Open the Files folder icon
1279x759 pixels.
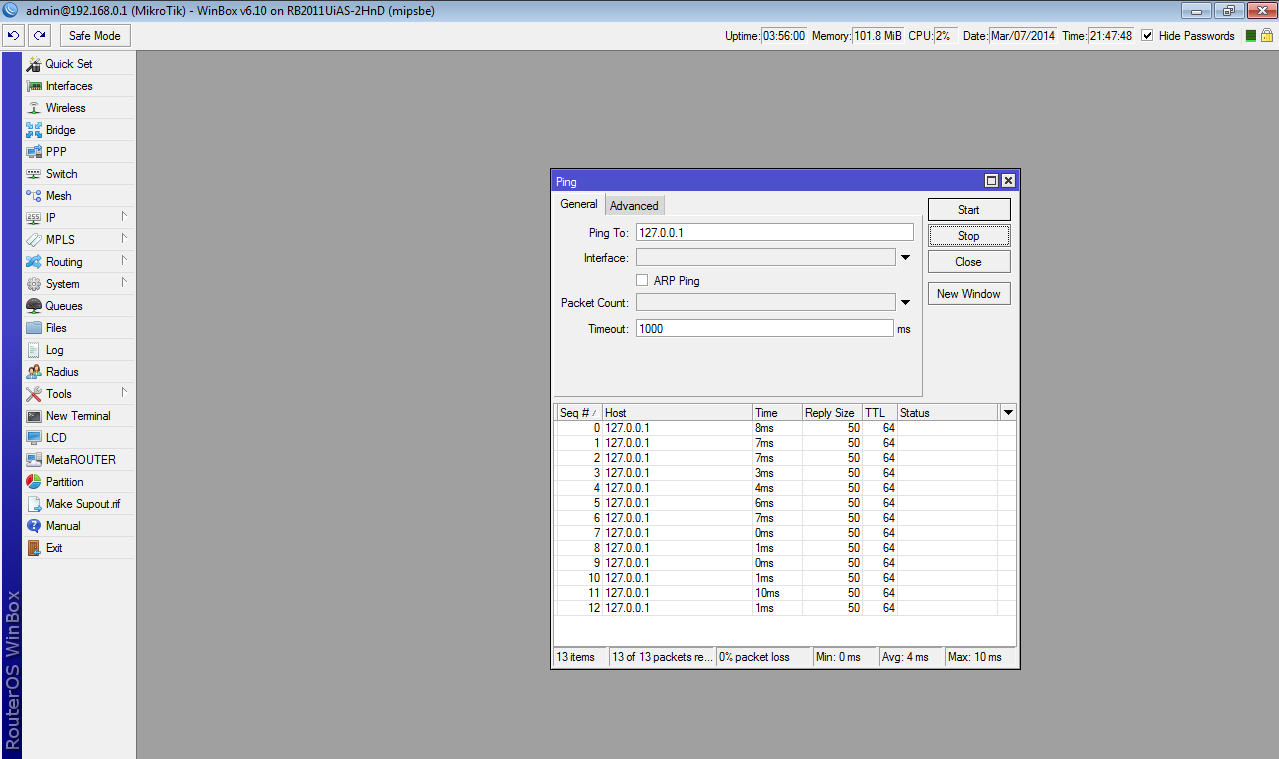coord(34,328)
